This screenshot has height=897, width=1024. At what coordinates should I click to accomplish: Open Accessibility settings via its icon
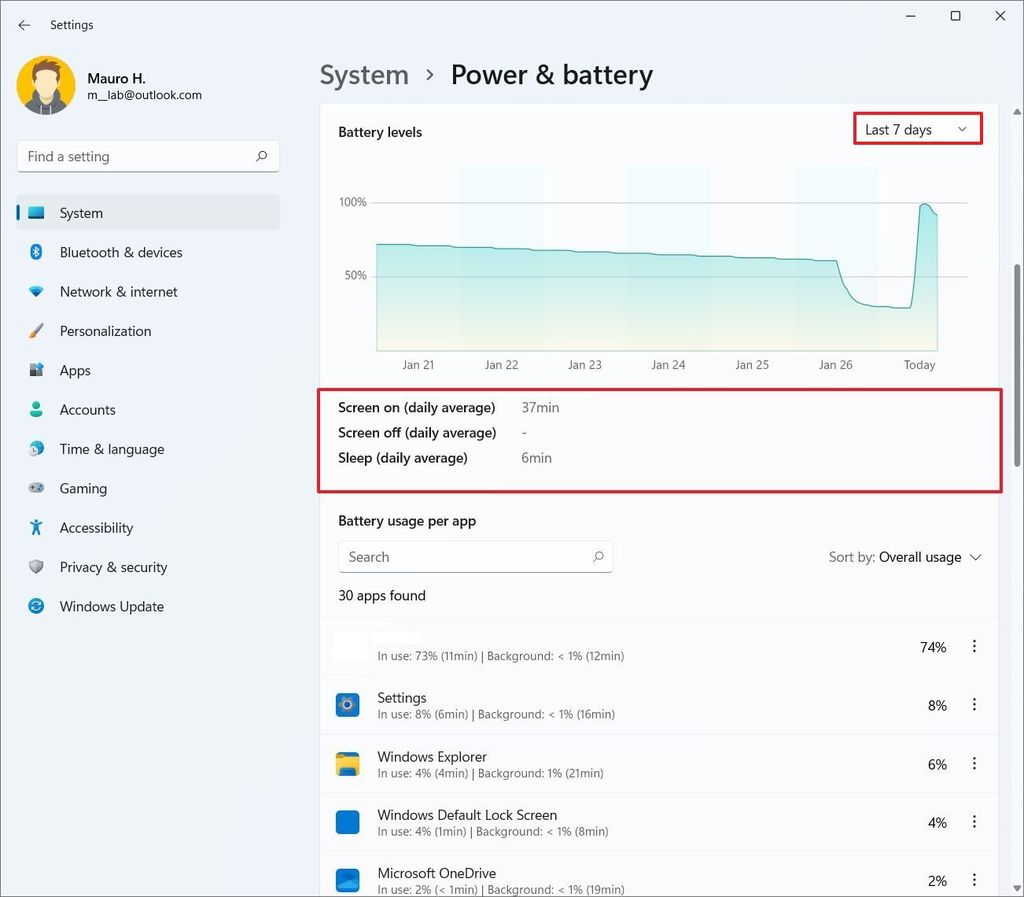coord(33,527)
